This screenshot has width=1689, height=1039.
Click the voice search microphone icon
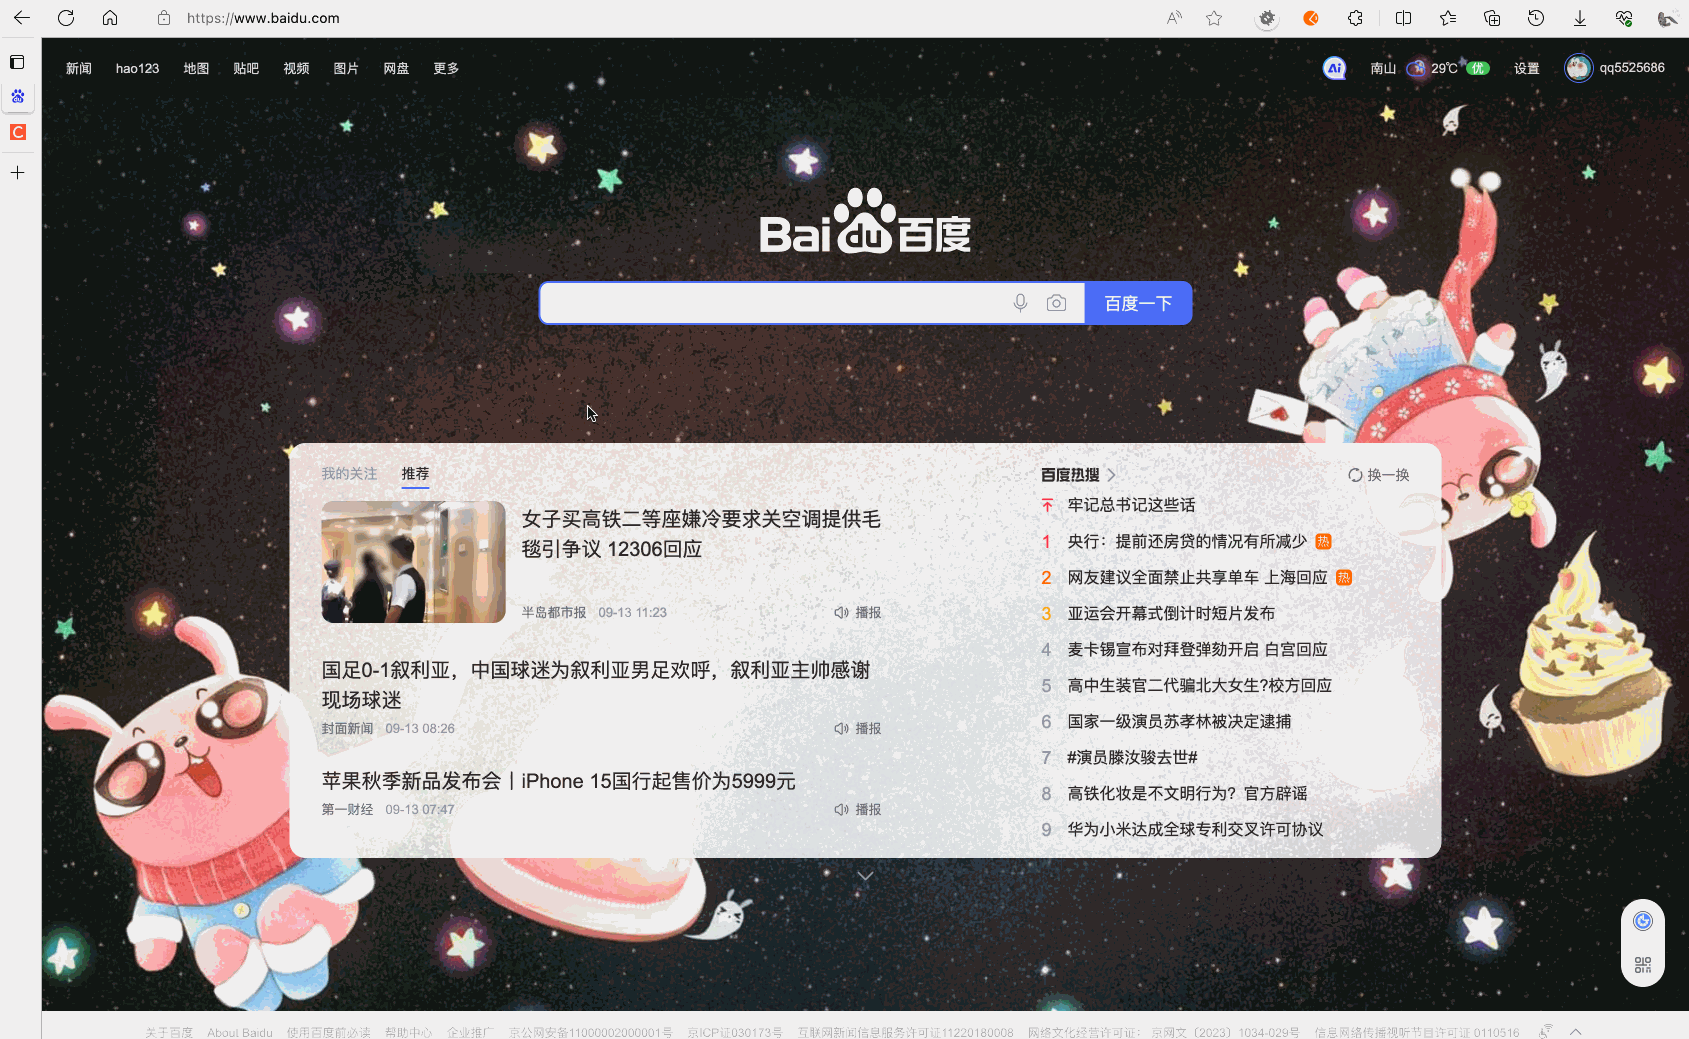(1020, 302)
